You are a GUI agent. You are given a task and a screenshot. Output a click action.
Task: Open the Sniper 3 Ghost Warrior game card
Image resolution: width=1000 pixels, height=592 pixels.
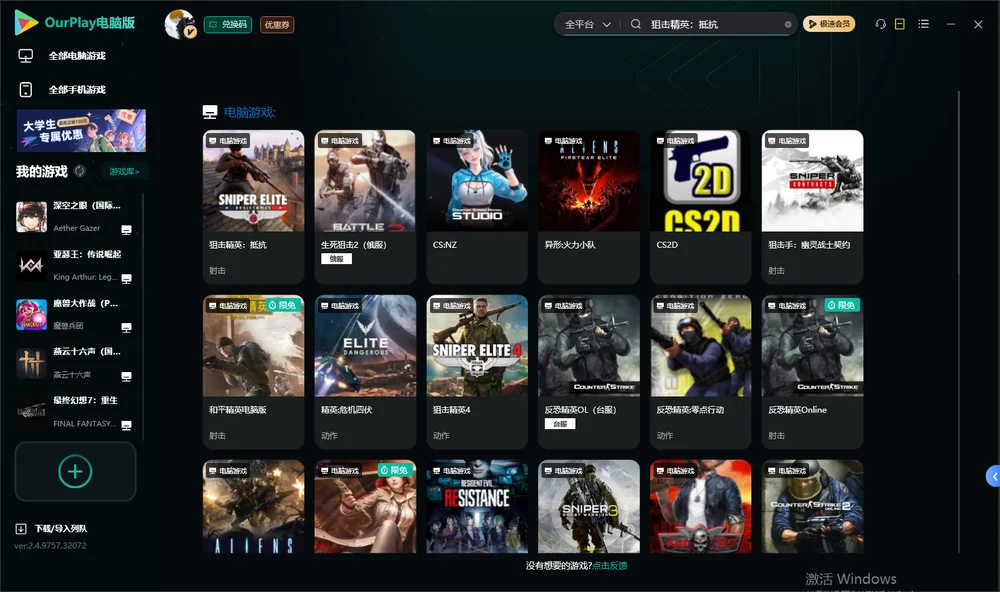tap(589, 507)
